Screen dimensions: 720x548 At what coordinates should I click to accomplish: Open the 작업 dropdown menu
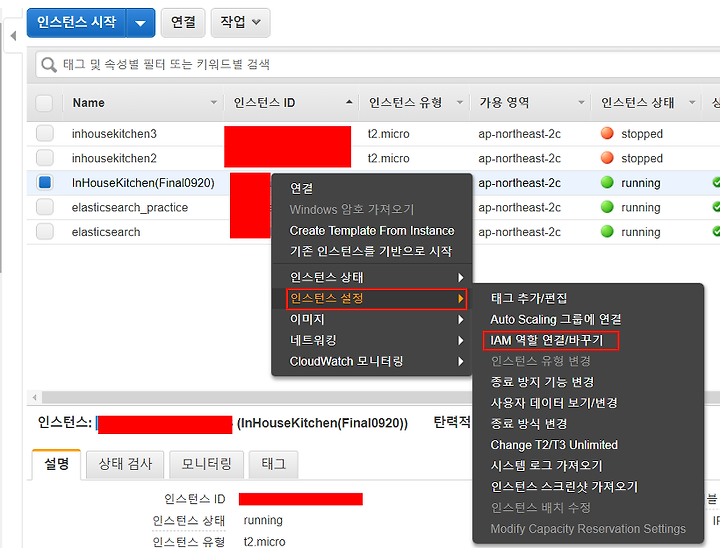tap(240, 23)
